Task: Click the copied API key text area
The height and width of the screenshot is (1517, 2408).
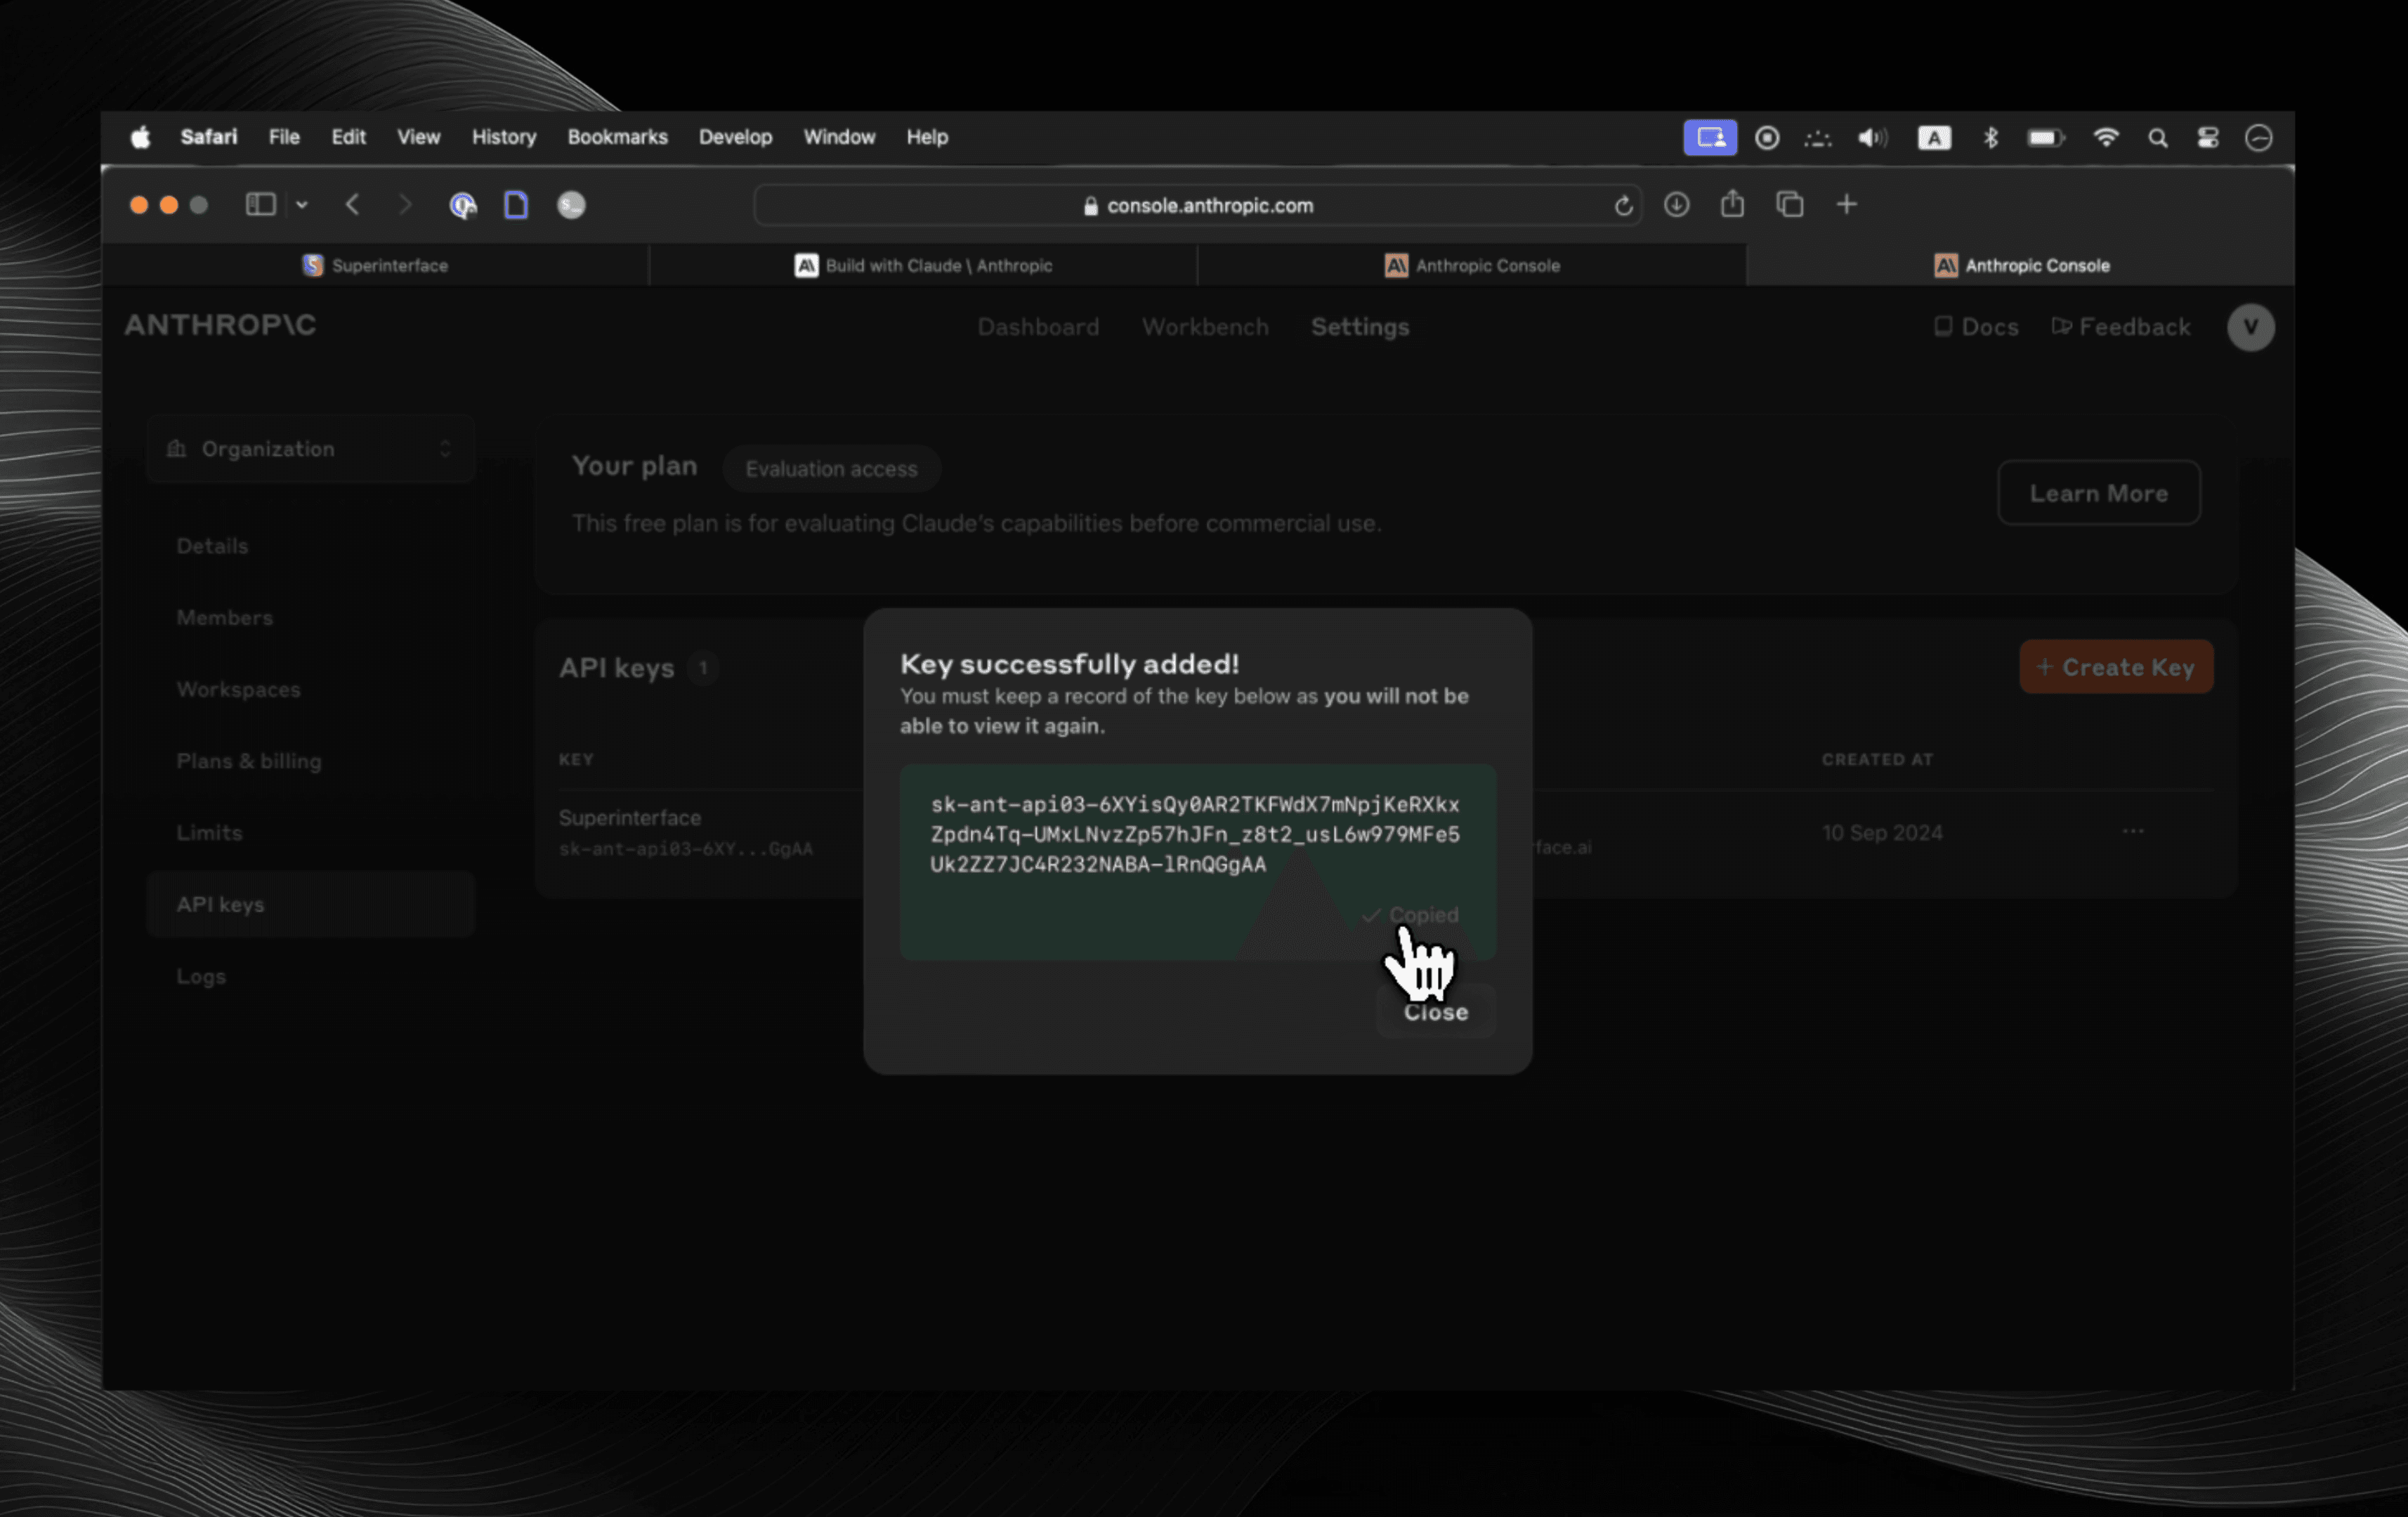Action: (x=1197, y=834)
